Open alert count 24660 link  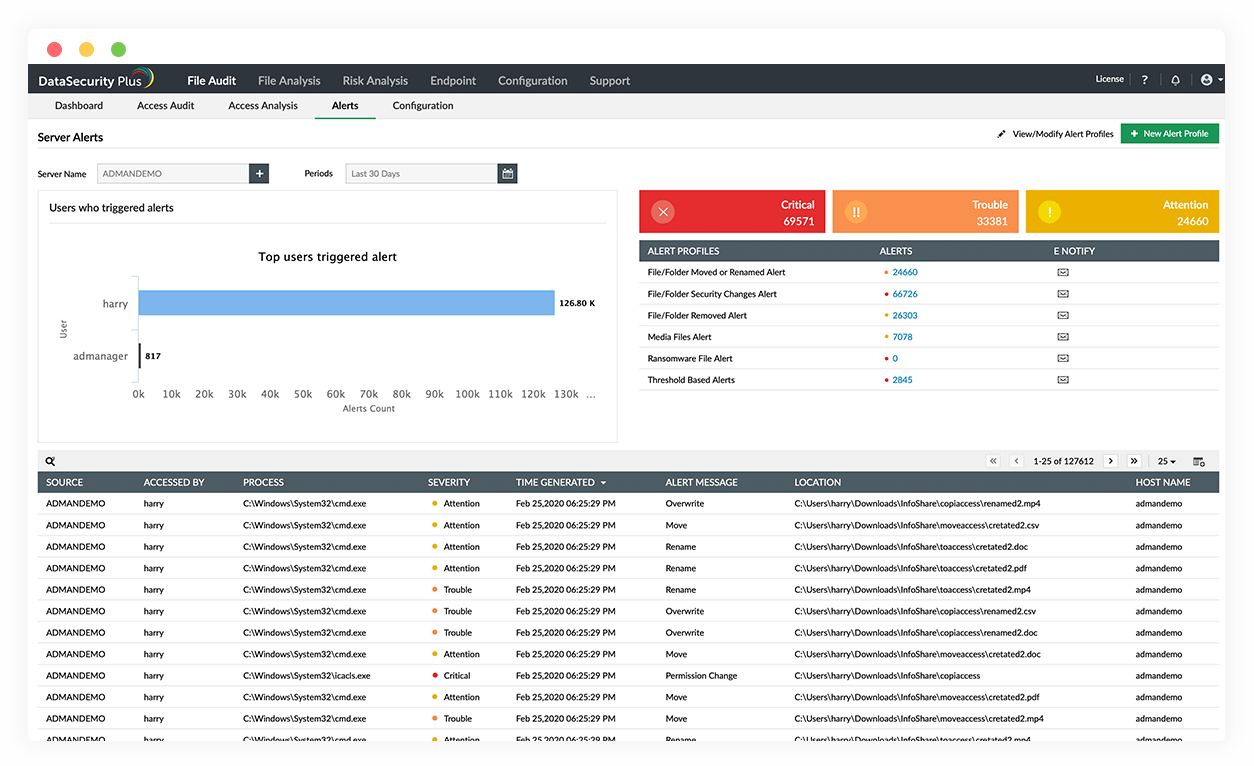(x=905, y=272)
